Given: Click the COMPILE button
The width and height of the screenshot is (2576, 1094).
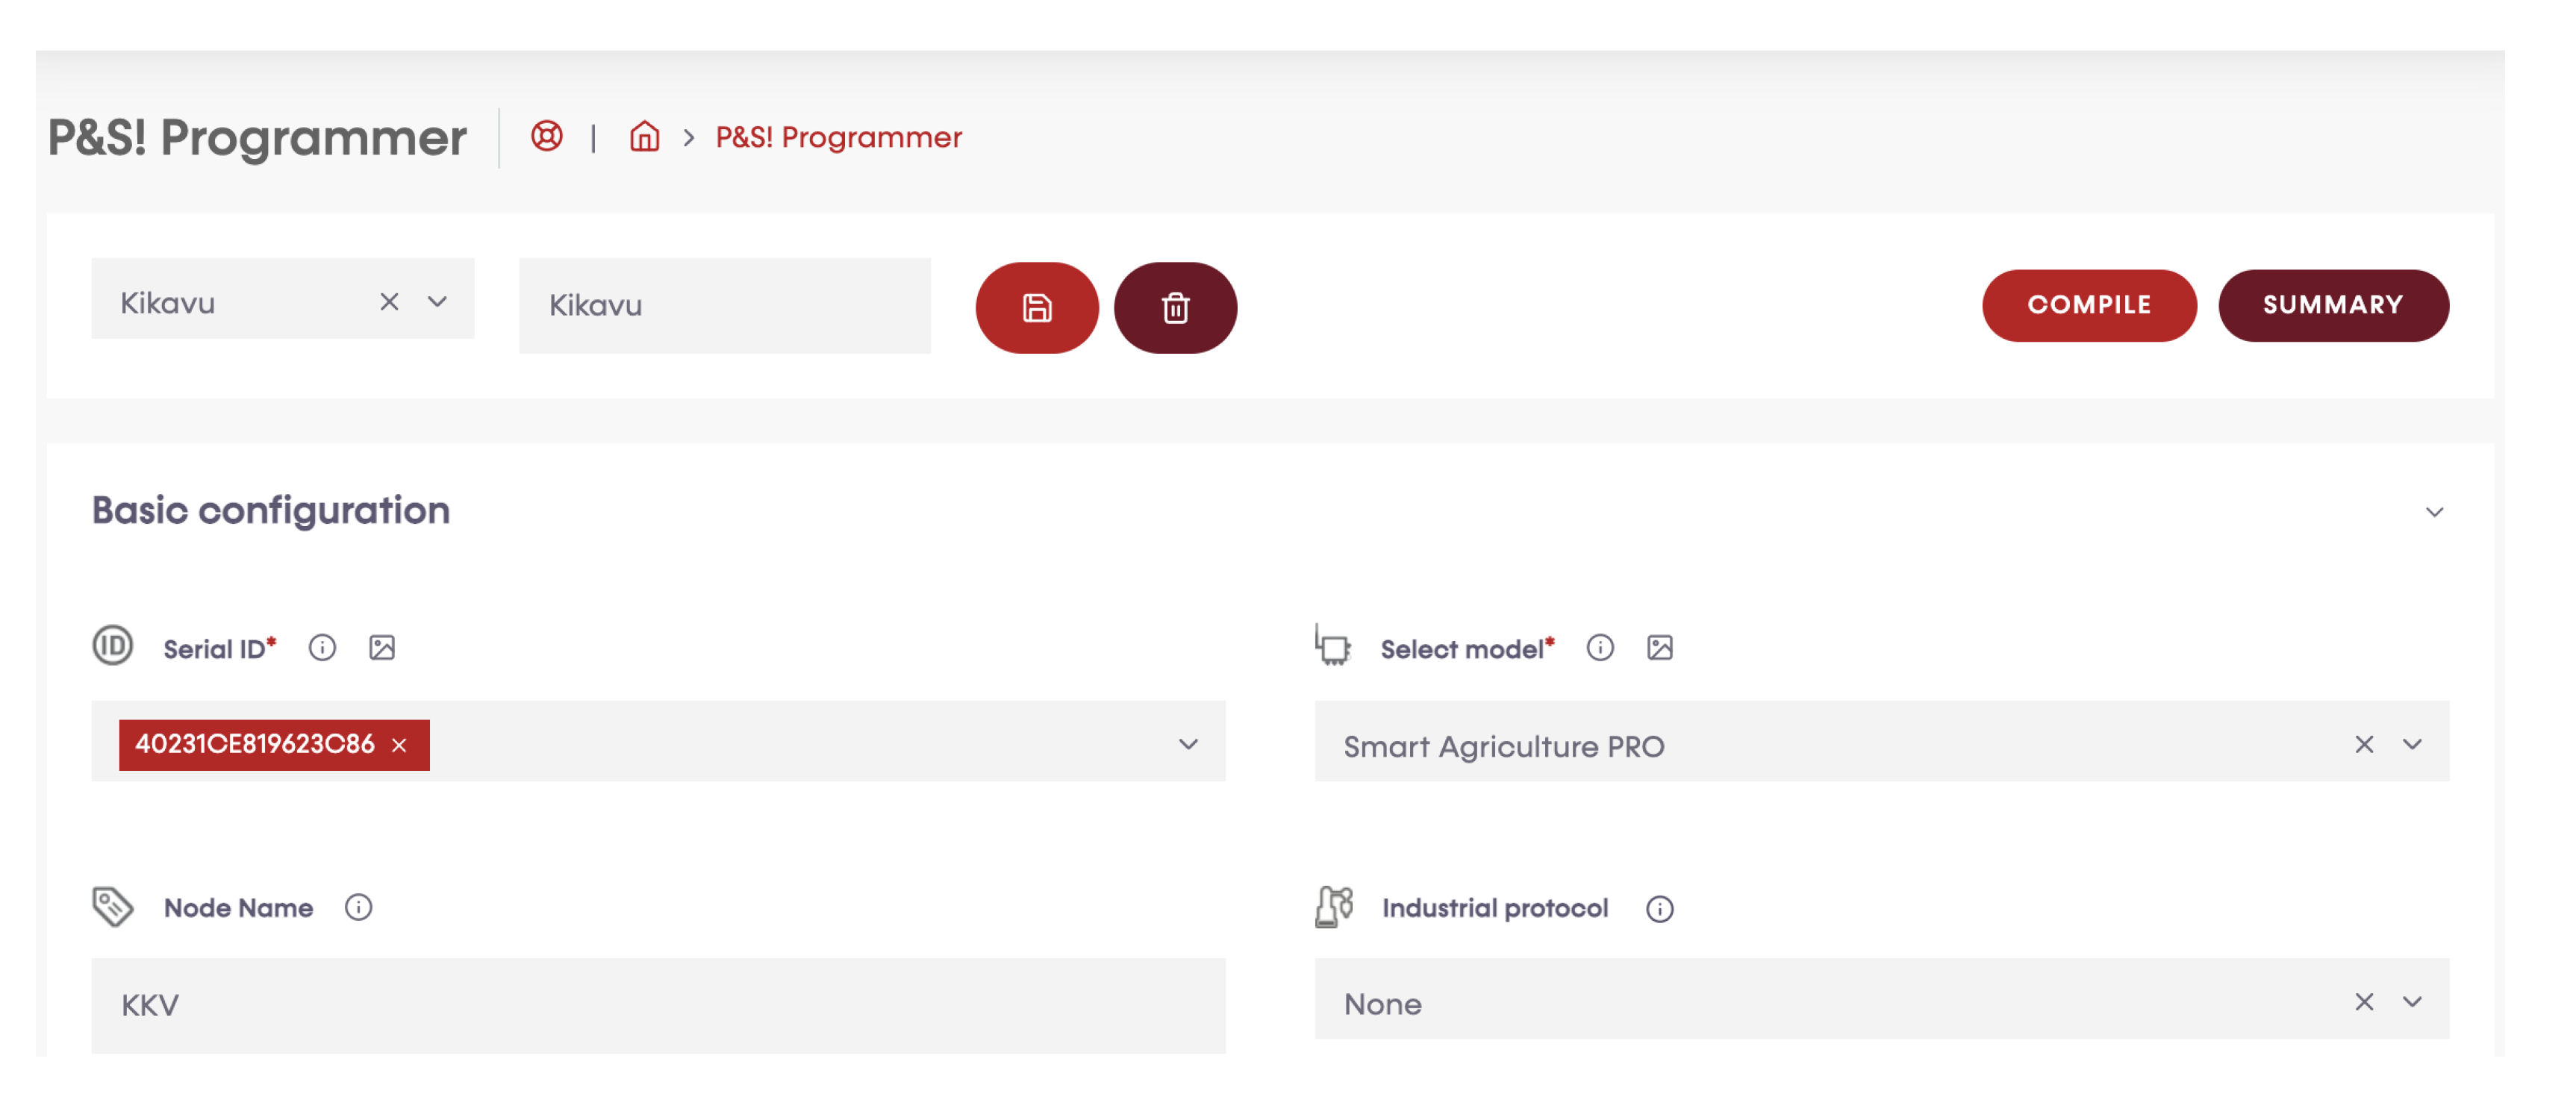Looking at the screenshot, I should (x=2089, y=305).
